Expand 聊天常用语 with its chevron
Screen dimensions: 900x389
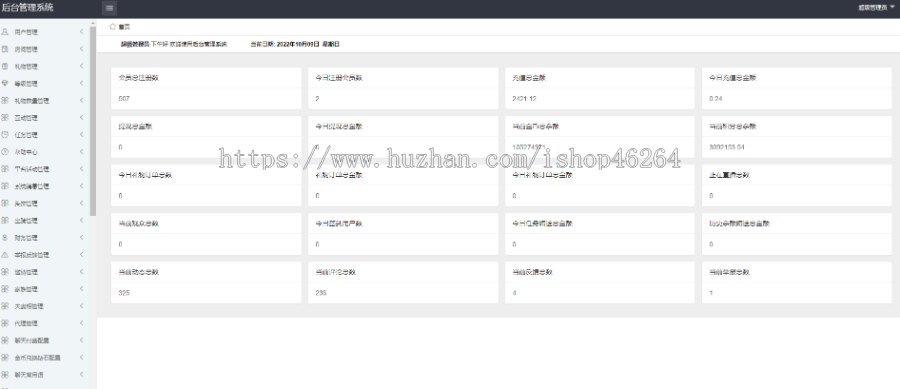tap(82, 374)
